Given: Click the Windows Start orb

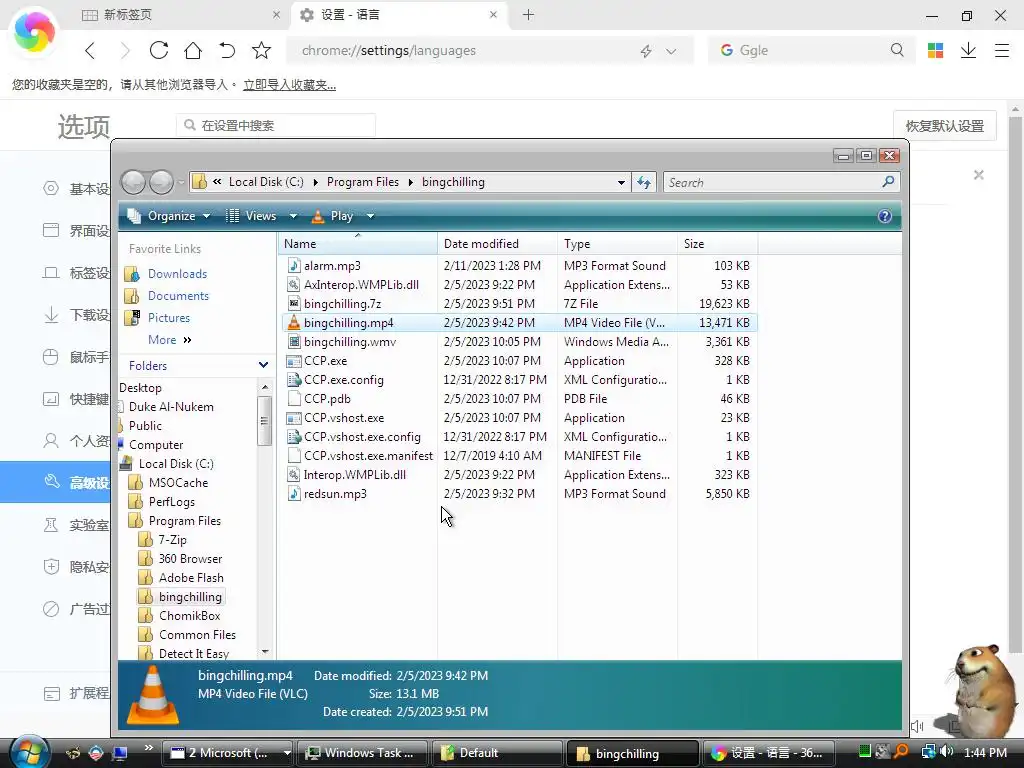Looking at the screenshot, I should pyautogui.click(x=28, y=752).
